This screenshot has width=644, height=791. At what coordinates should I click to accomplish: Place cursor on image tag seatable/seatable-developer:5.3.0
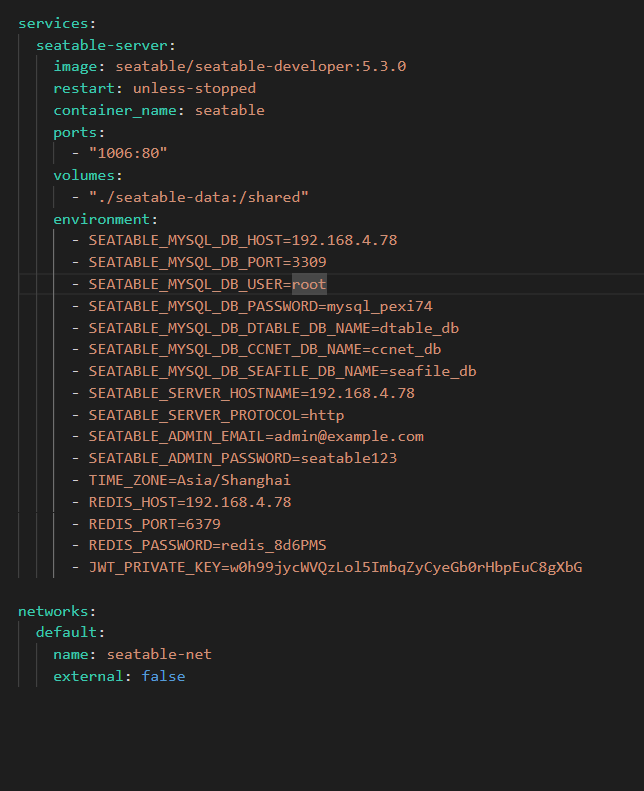260,67
